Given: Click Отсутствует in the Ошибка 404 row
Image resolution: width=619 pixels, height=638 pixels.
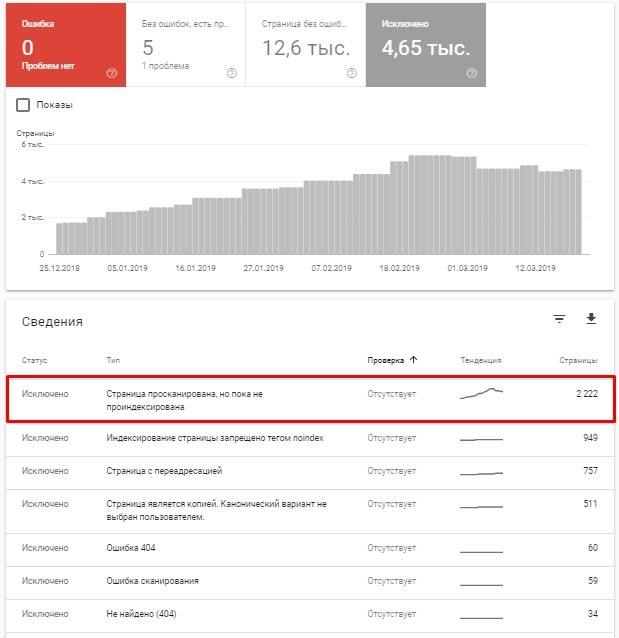Looking at the screenshot, I should (392, 548).
